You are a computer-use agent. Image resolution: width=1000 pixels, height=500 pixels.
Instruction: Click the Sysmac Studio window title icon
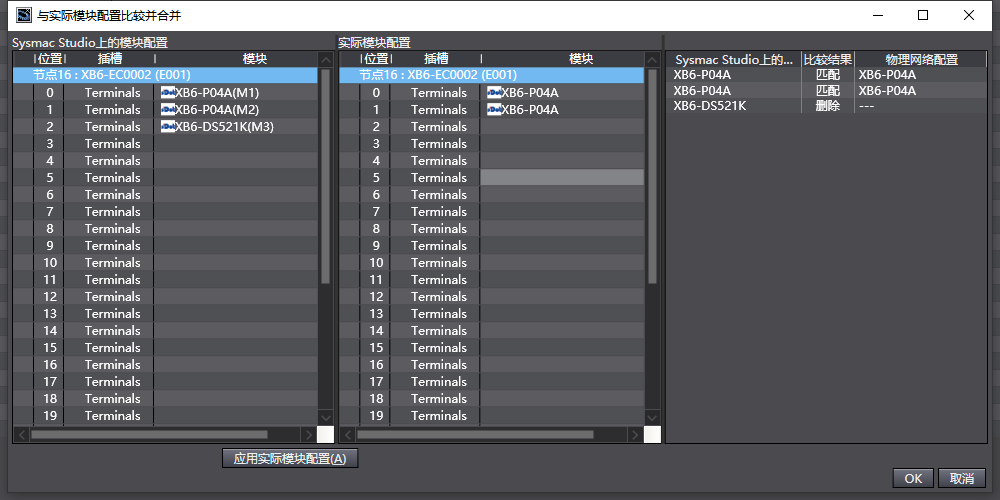24,15
